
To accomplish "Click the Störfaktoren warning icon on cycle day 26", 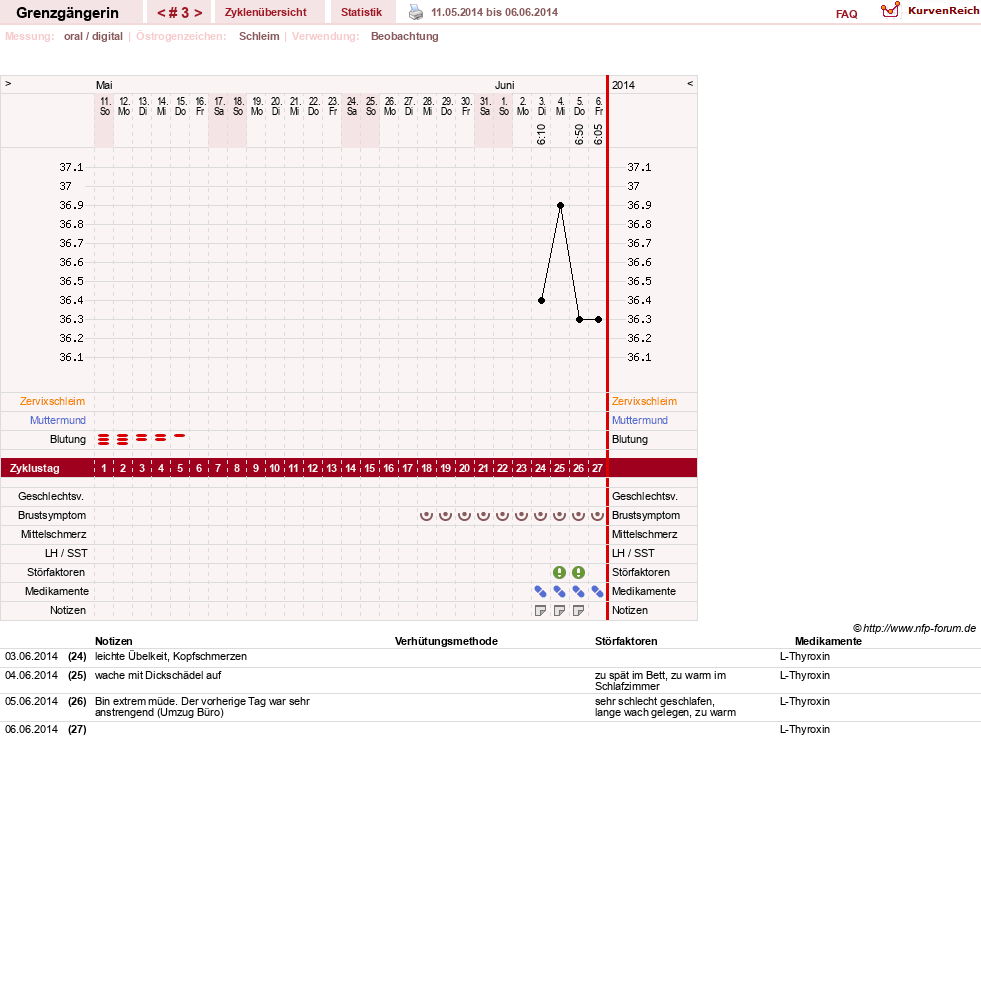I will click(578, 572).
